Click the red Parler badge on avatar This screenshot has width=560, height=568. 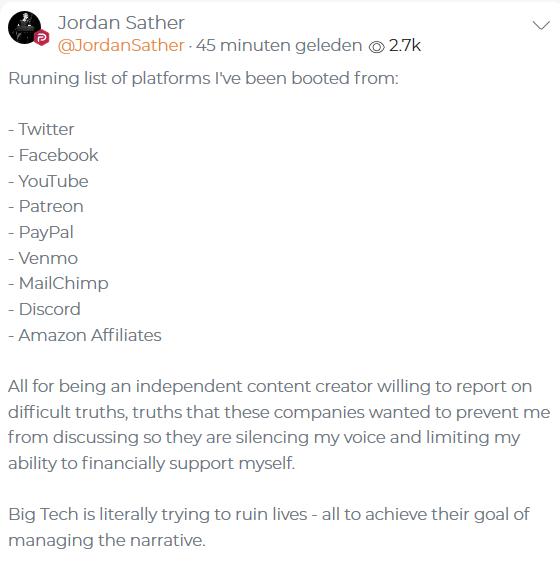point(42,38)
